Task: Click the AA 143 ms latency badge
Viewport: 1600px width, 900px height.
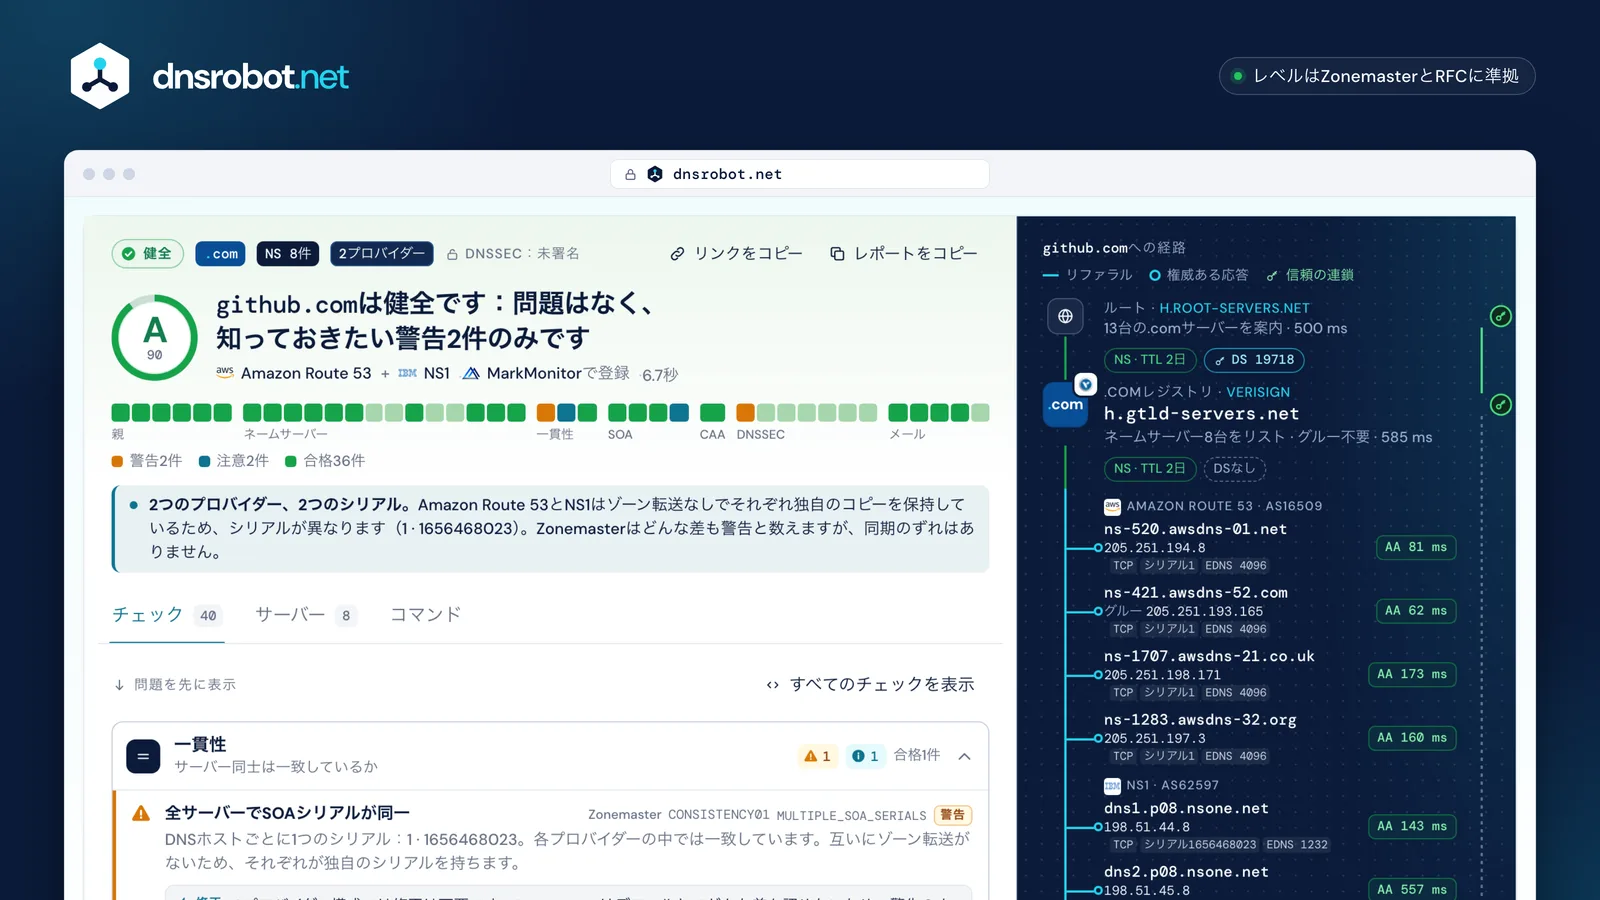Action: 1412,826
